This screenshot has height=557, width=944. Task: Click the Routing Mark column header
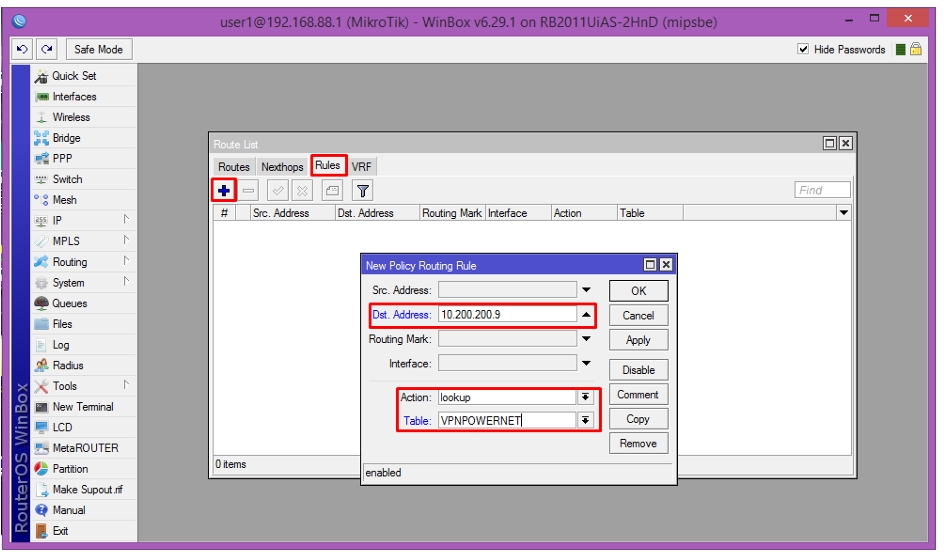pyautogui.click(x=452, y=213)
